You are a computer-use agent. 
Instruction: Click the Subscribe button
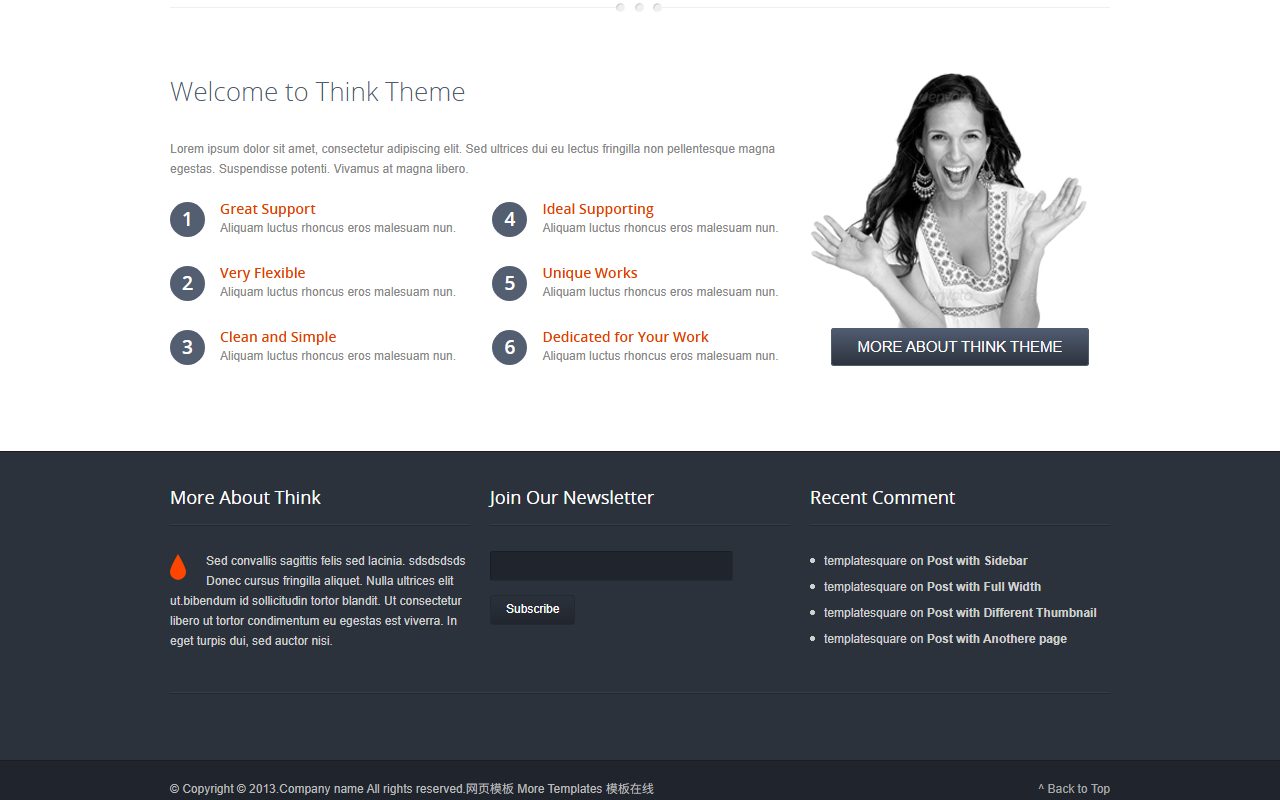point(532,609)
